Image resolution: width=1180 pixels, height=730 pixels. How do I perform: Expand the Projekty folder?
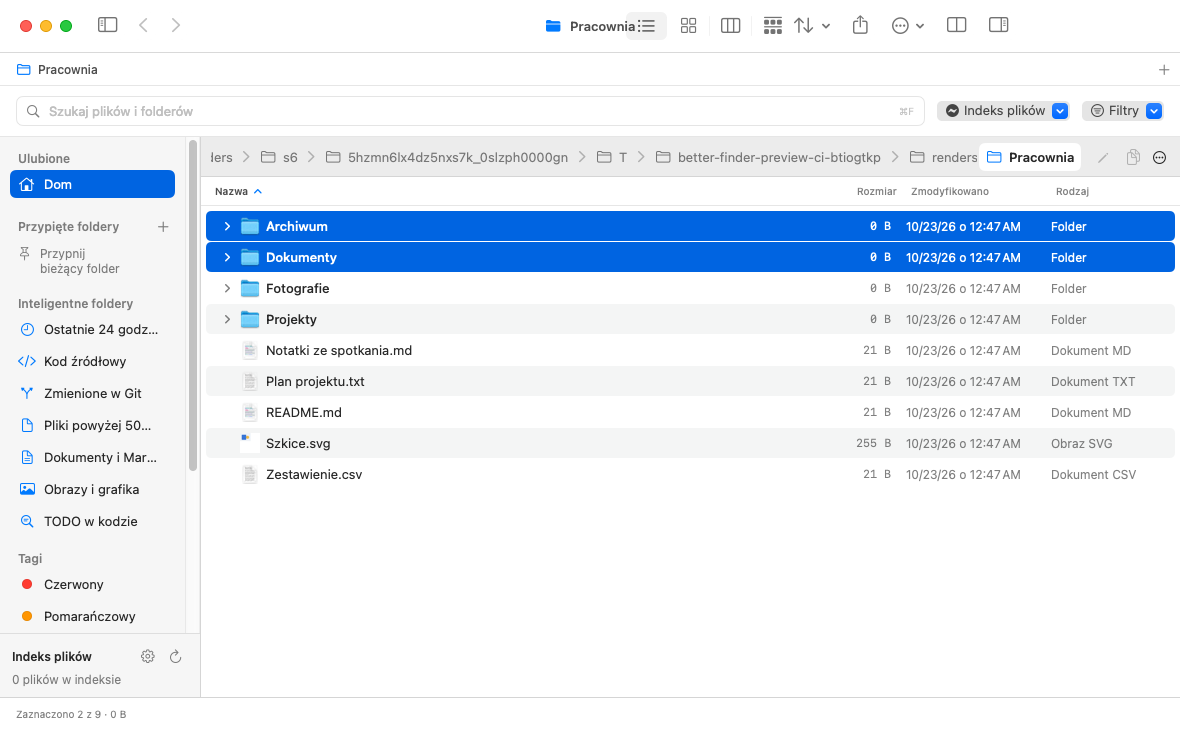[227, 319]
